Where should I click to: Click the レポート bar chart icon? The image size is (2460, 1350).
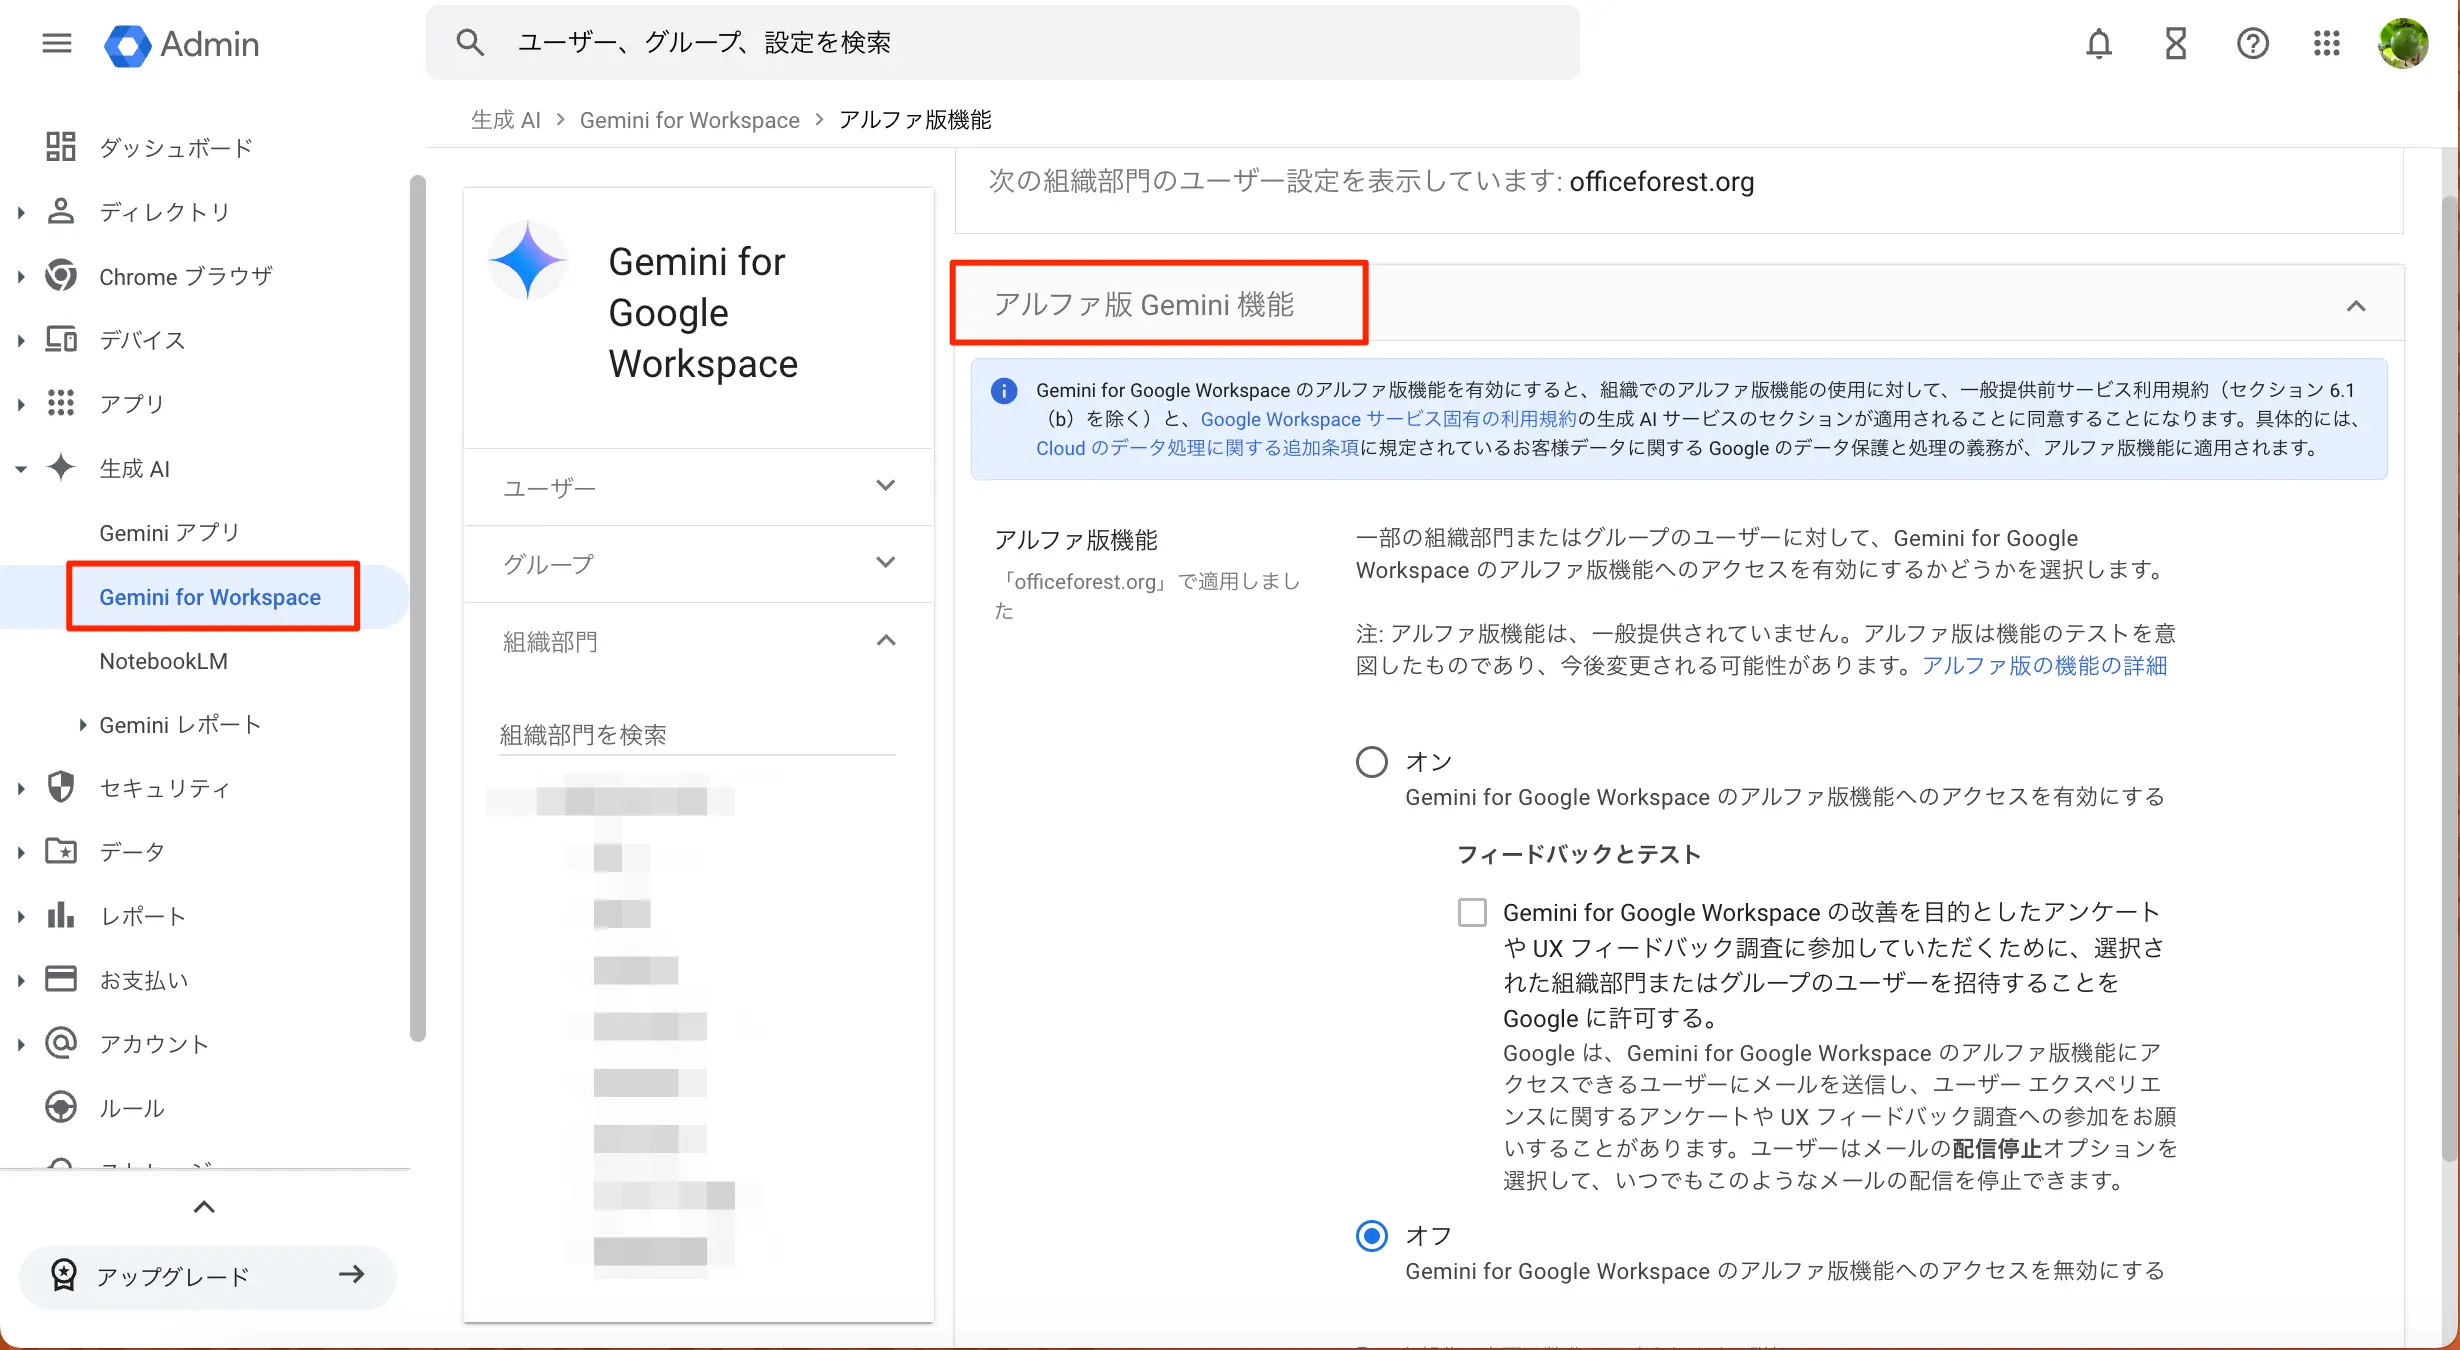tap(61, 915)
